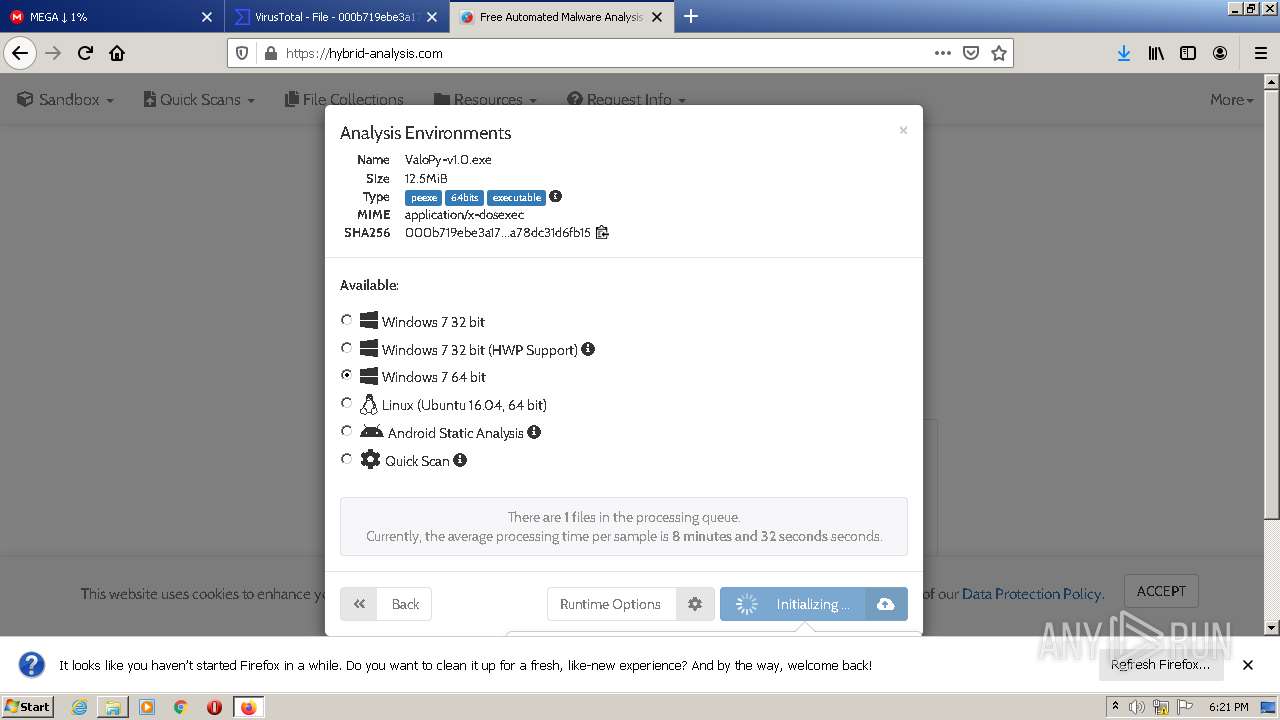Viewport: 1280px width, 720px height.
Task: Expand Quick Scans navigation dropdown
Action: pyautogui.click(x=199, y=99)
